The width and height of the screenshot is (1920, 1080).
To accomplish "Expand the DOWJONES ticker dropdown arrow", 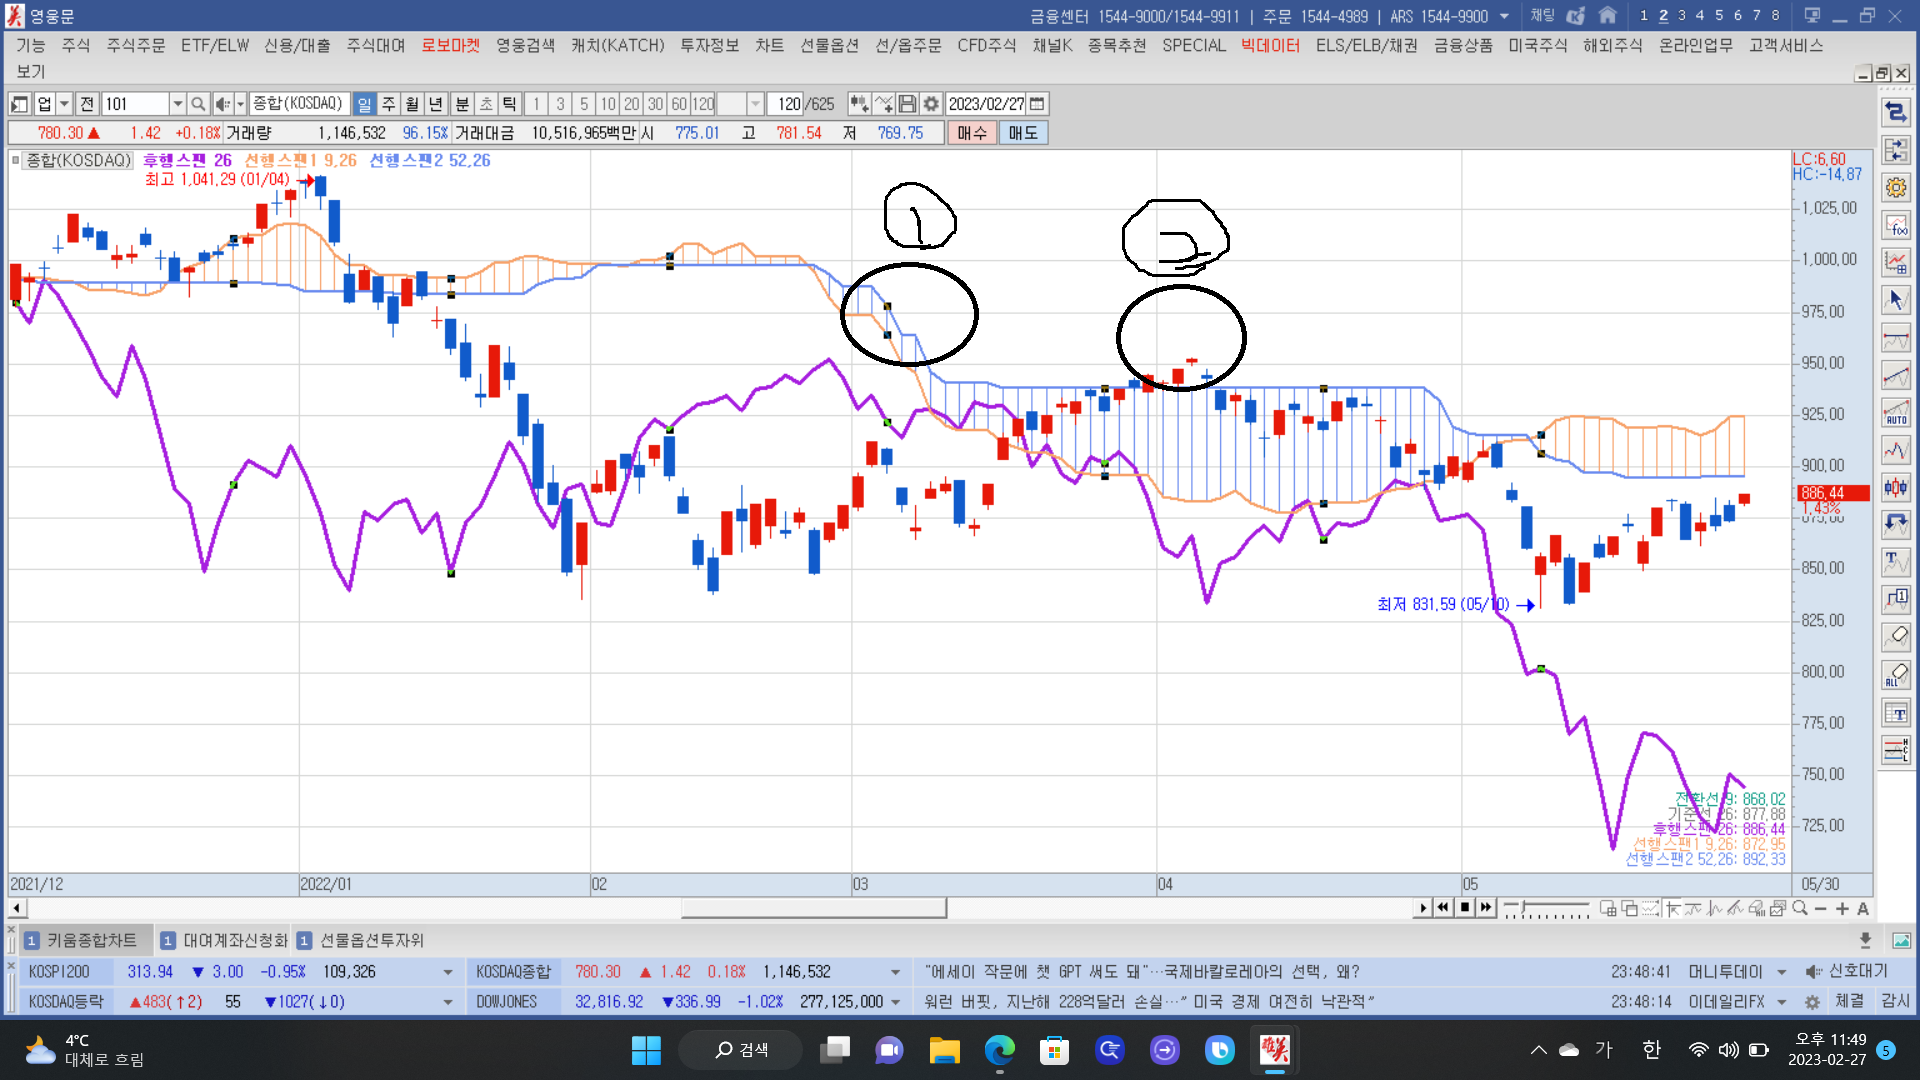I will pyautogui.click(x=895, y=1002).
